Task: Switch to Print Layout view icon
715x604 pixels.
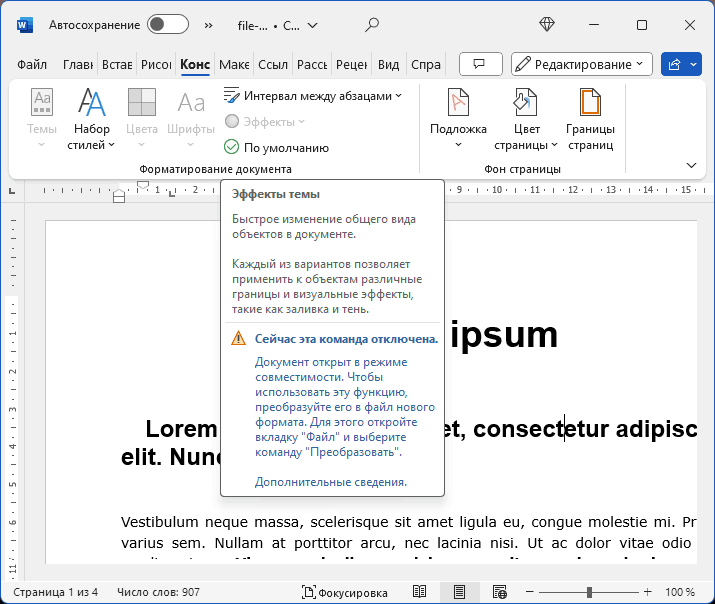Action: click(459, 592)
